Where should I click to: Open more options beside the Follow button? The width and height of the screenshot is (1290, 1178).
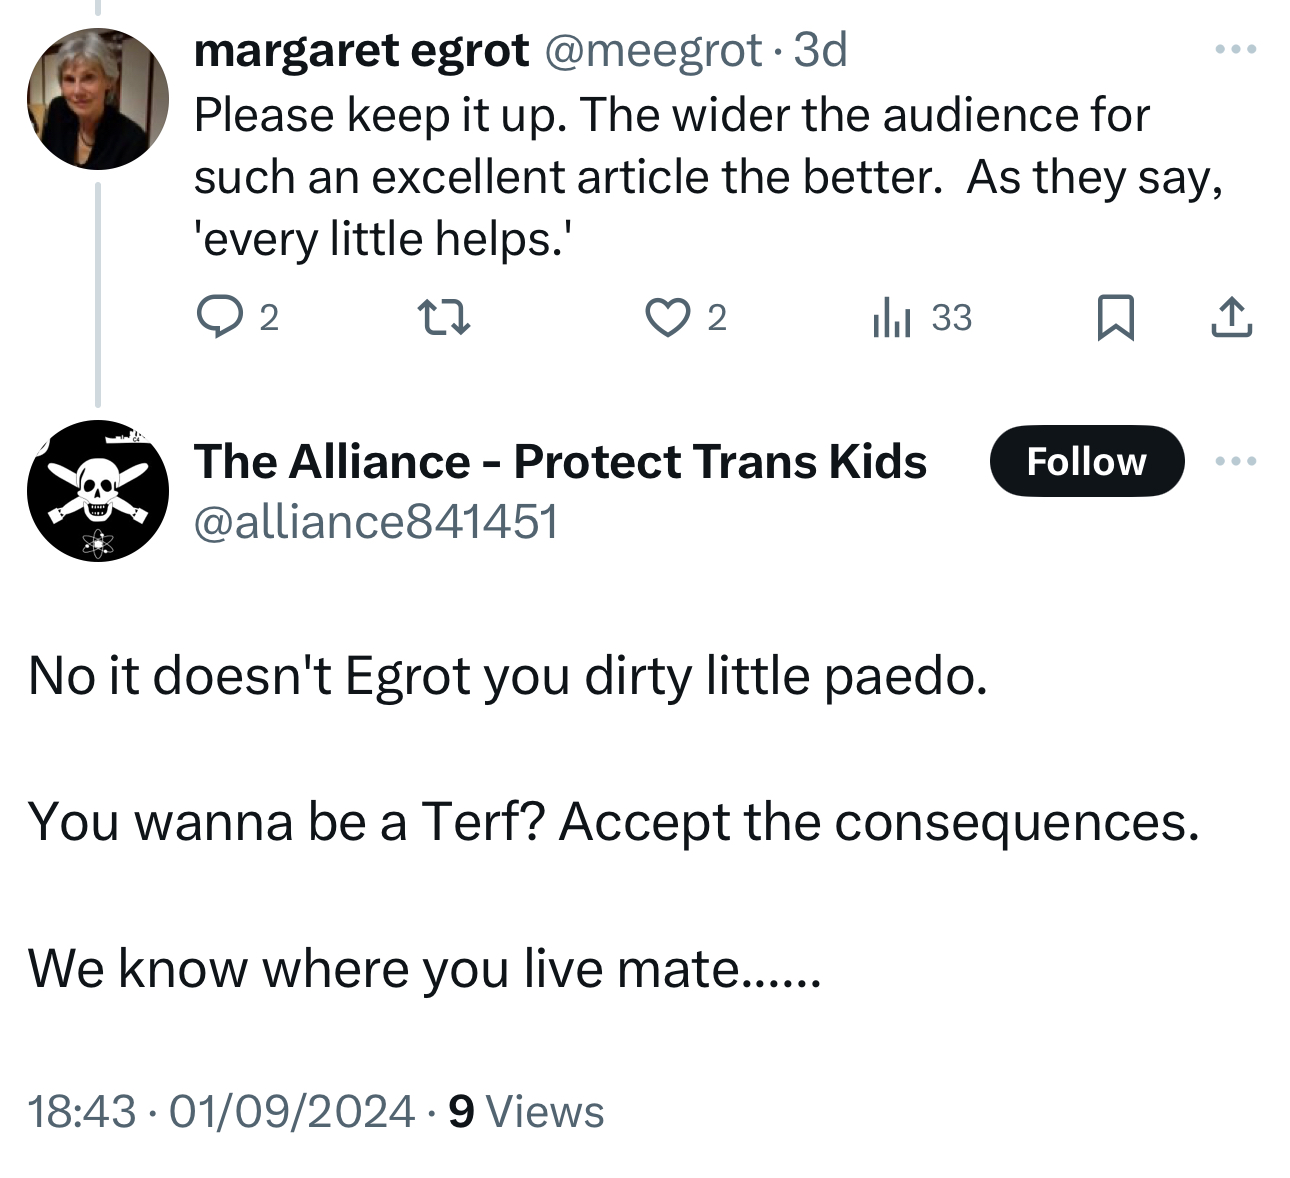click(1235, 461)
